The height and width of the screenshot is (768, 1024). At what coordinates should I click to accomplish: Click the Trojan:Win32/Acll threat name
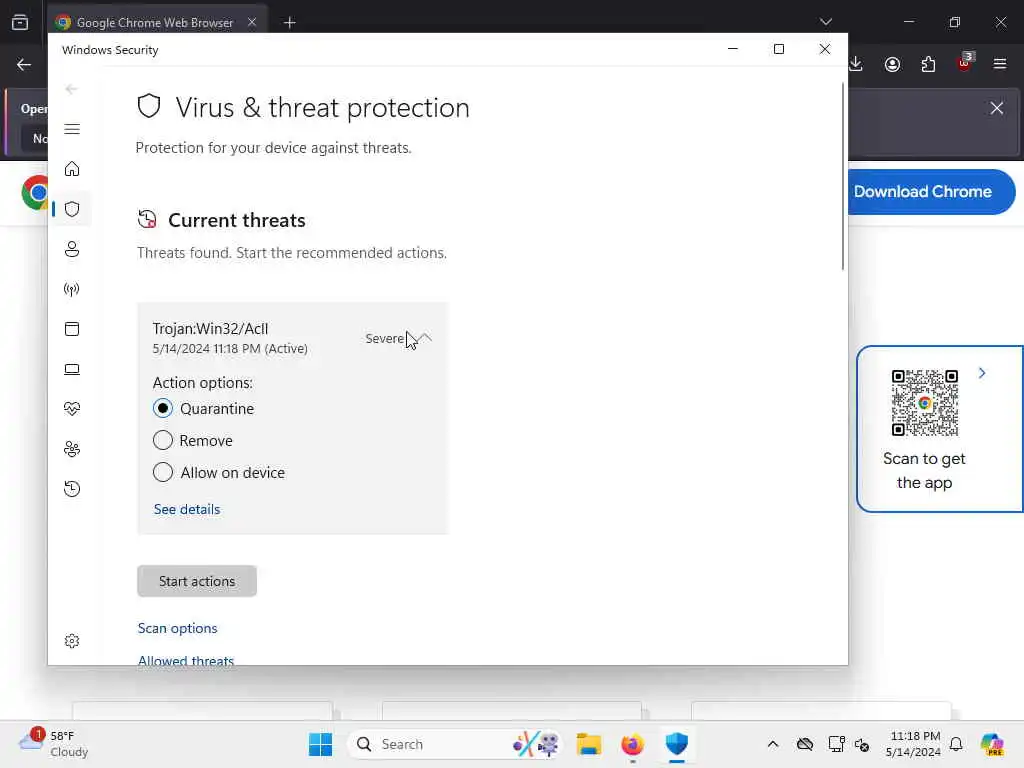click(x=210, y=328)
